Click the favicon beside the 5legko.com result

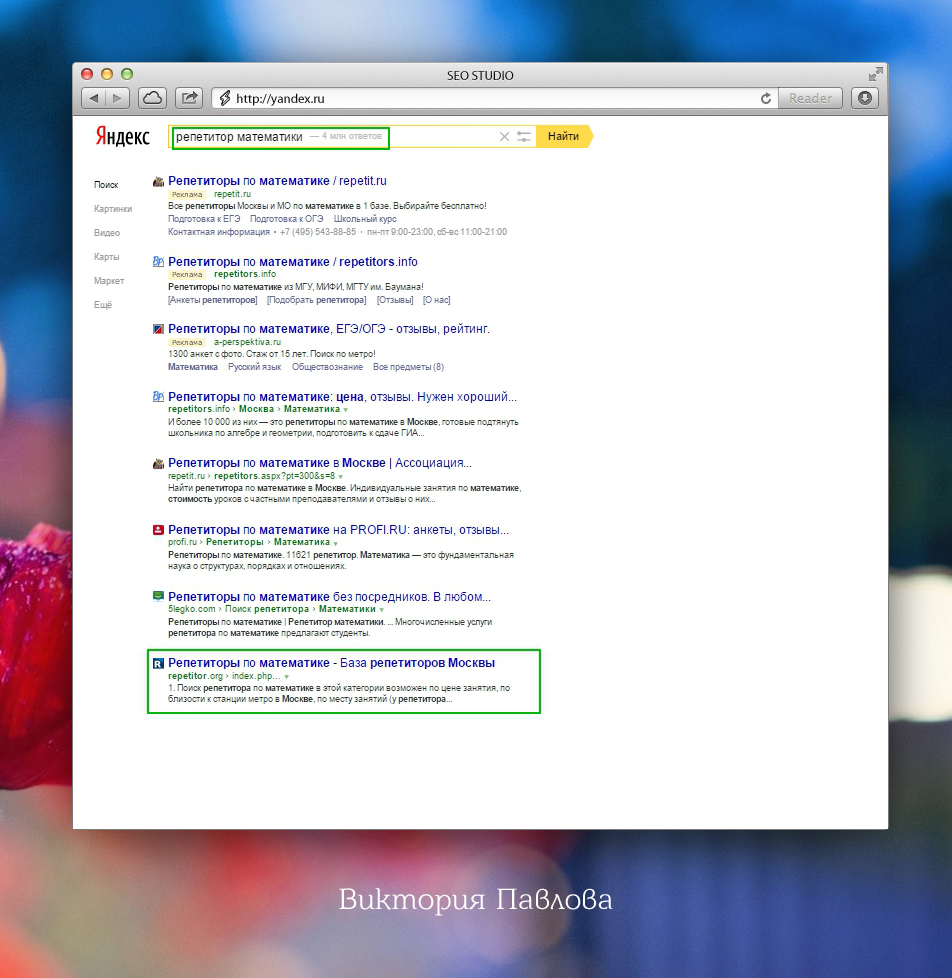coord(158,596)
